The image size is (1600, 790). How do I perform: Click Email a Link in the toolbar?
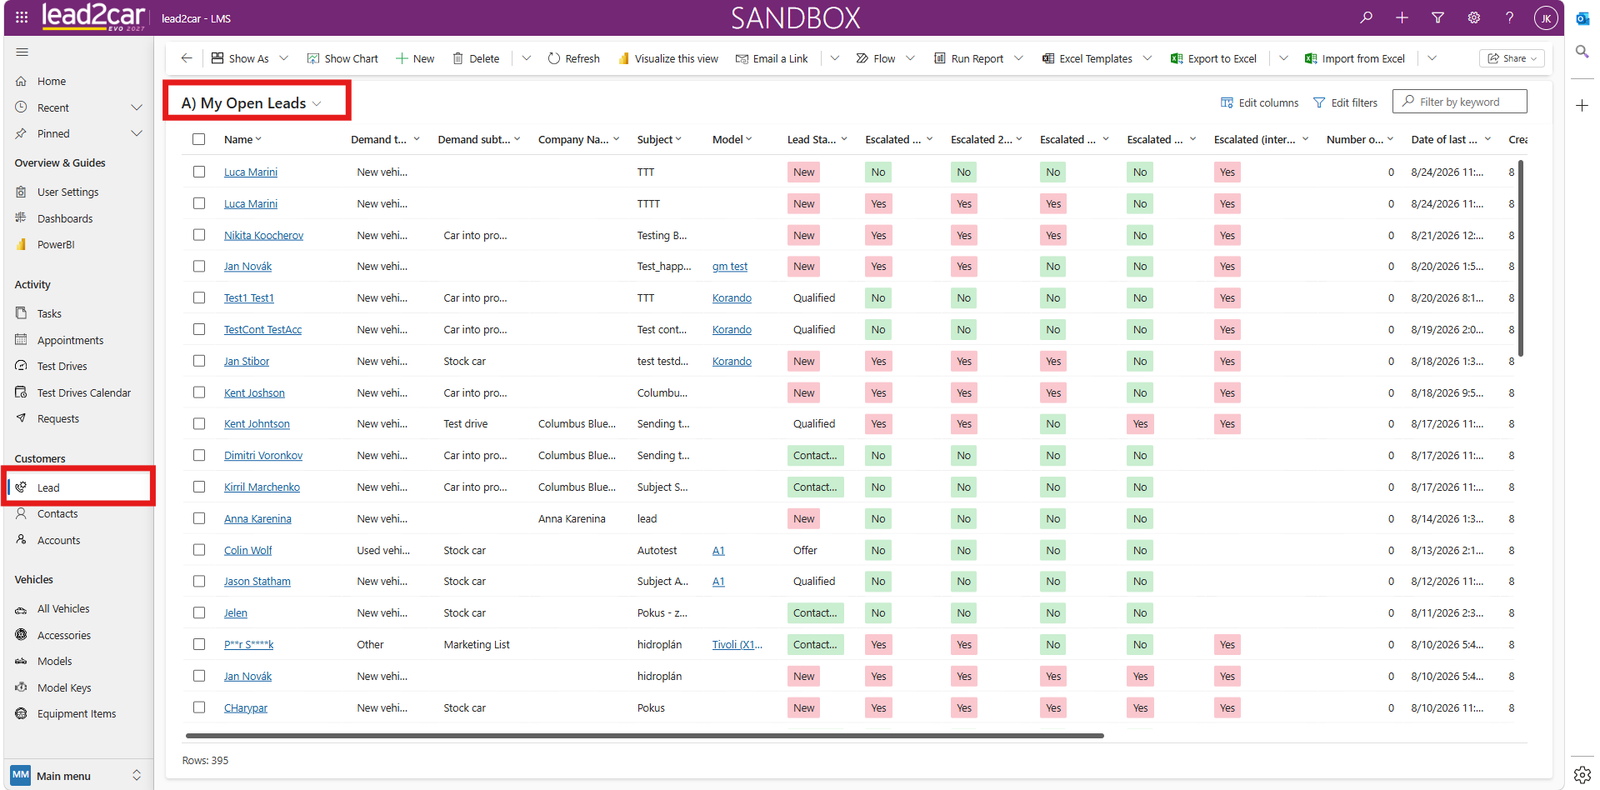[x=772, y=58]
